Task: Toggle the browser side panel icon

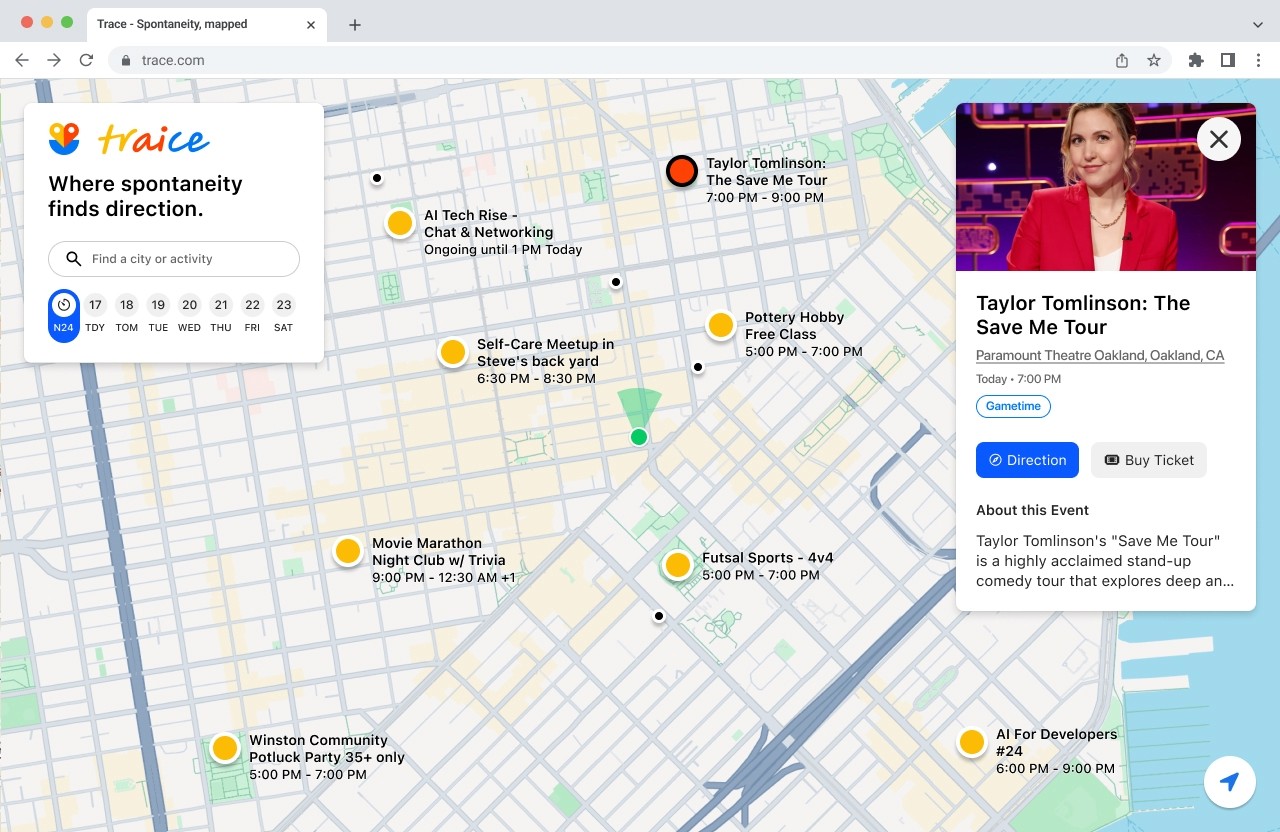Action: point(1228,60)
